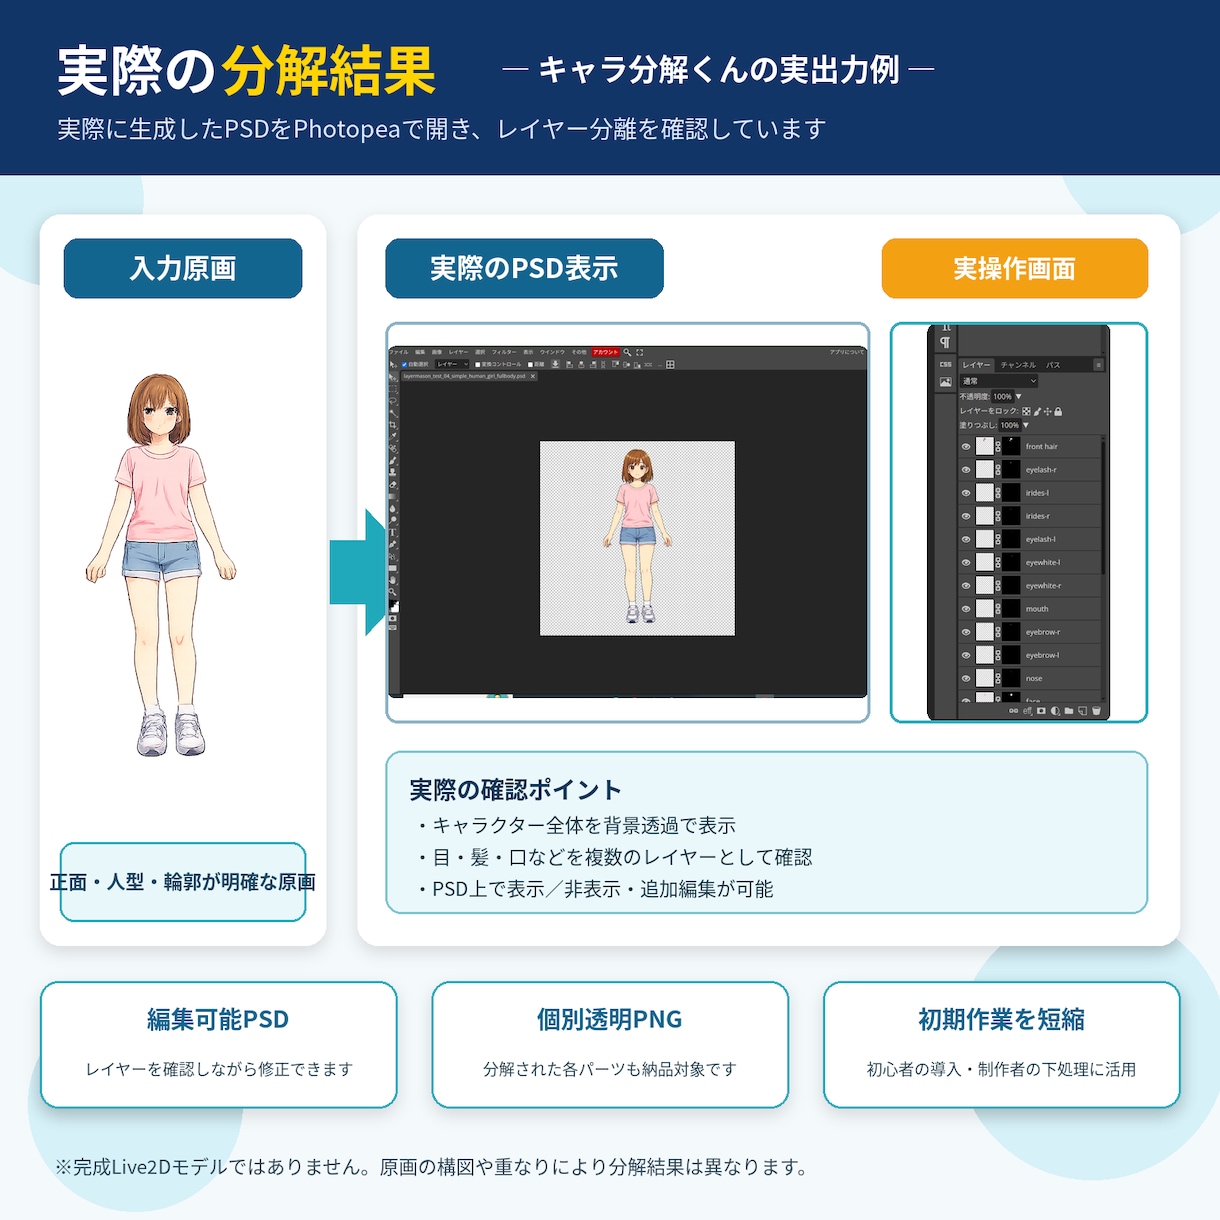The height and width of the screenshot is (1220, 1220).
Task: Click the adjustment layer icon in the Layers panel
Action: (1055, 711)
